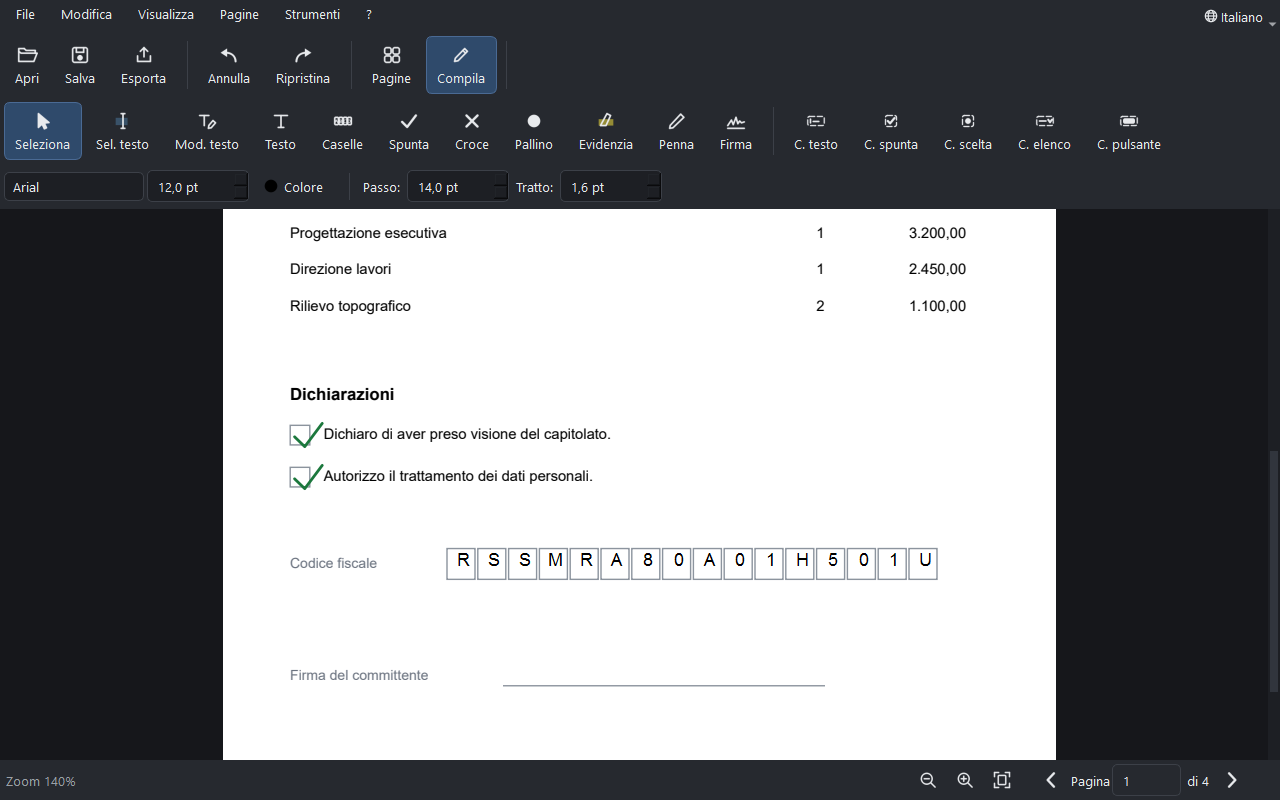Pick the Mod. testo edit tool

coord(207,131)
